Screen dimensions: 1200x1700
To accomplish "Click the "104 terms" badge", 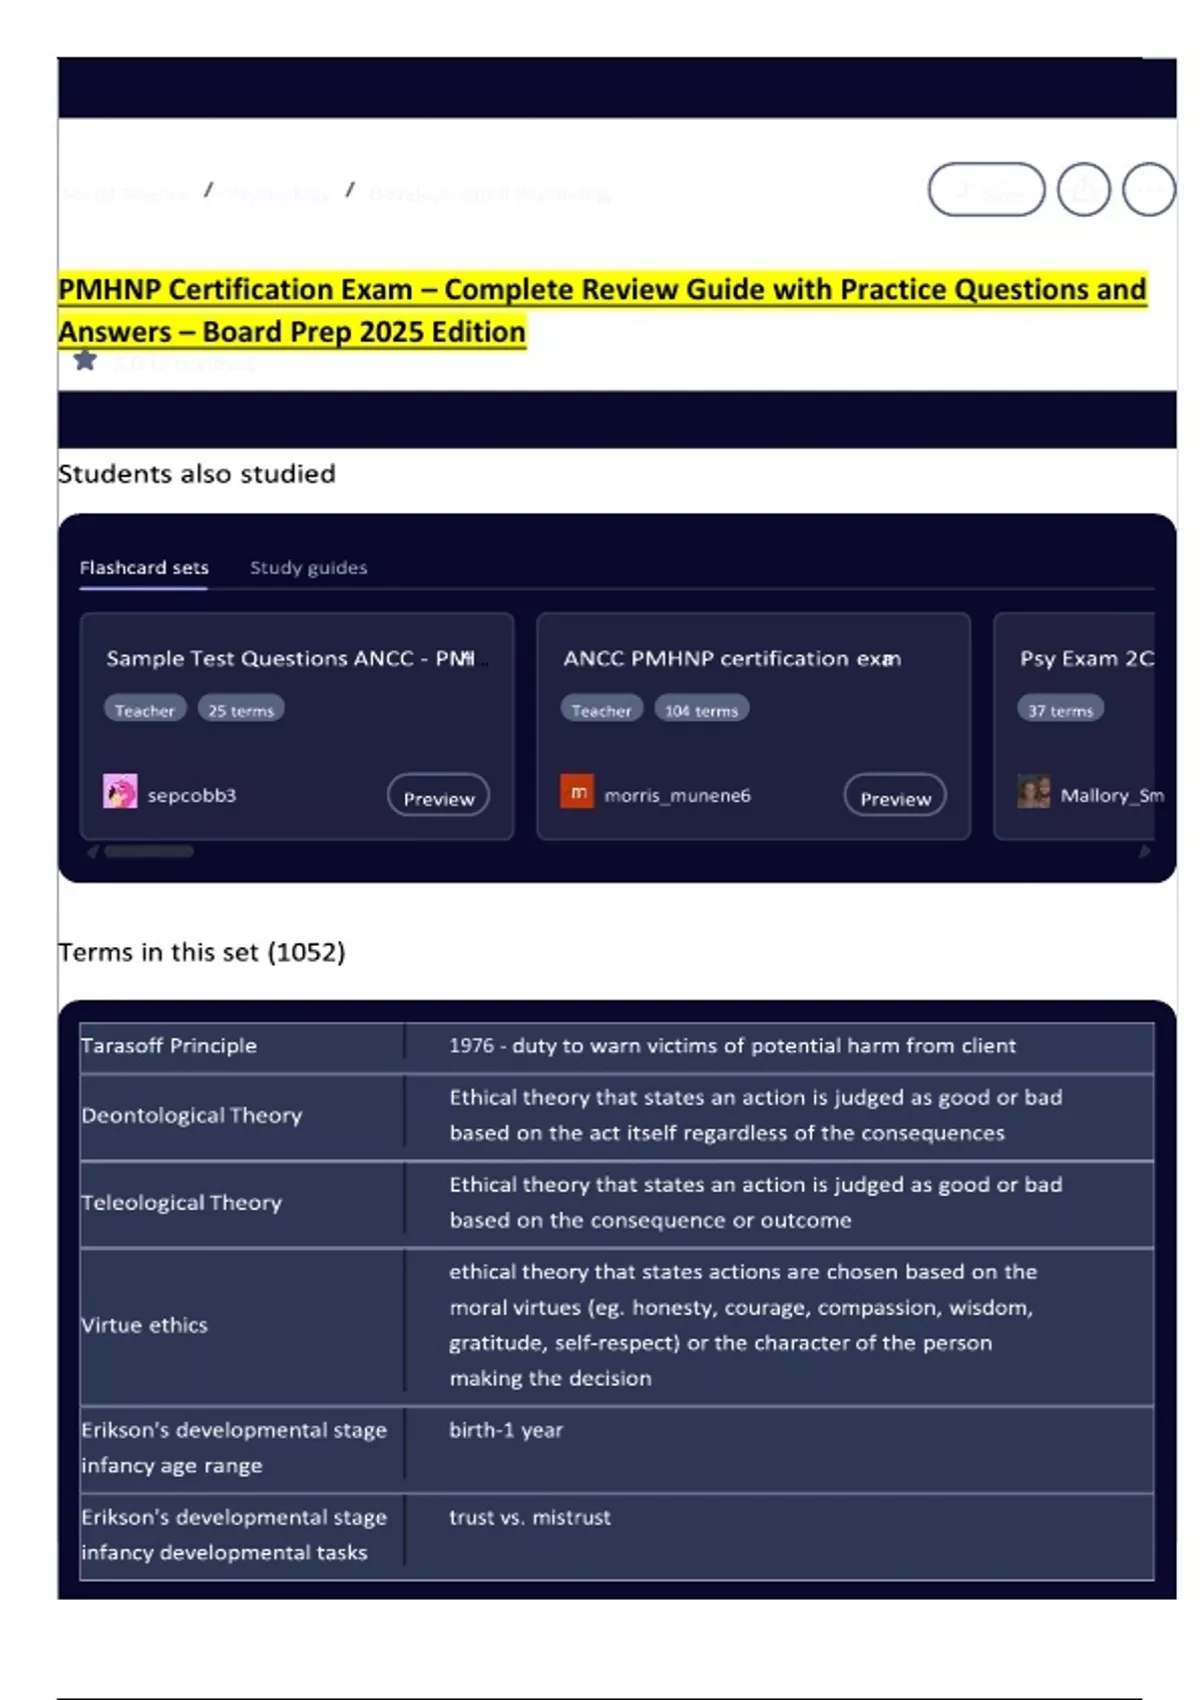I will click(701, 710).
